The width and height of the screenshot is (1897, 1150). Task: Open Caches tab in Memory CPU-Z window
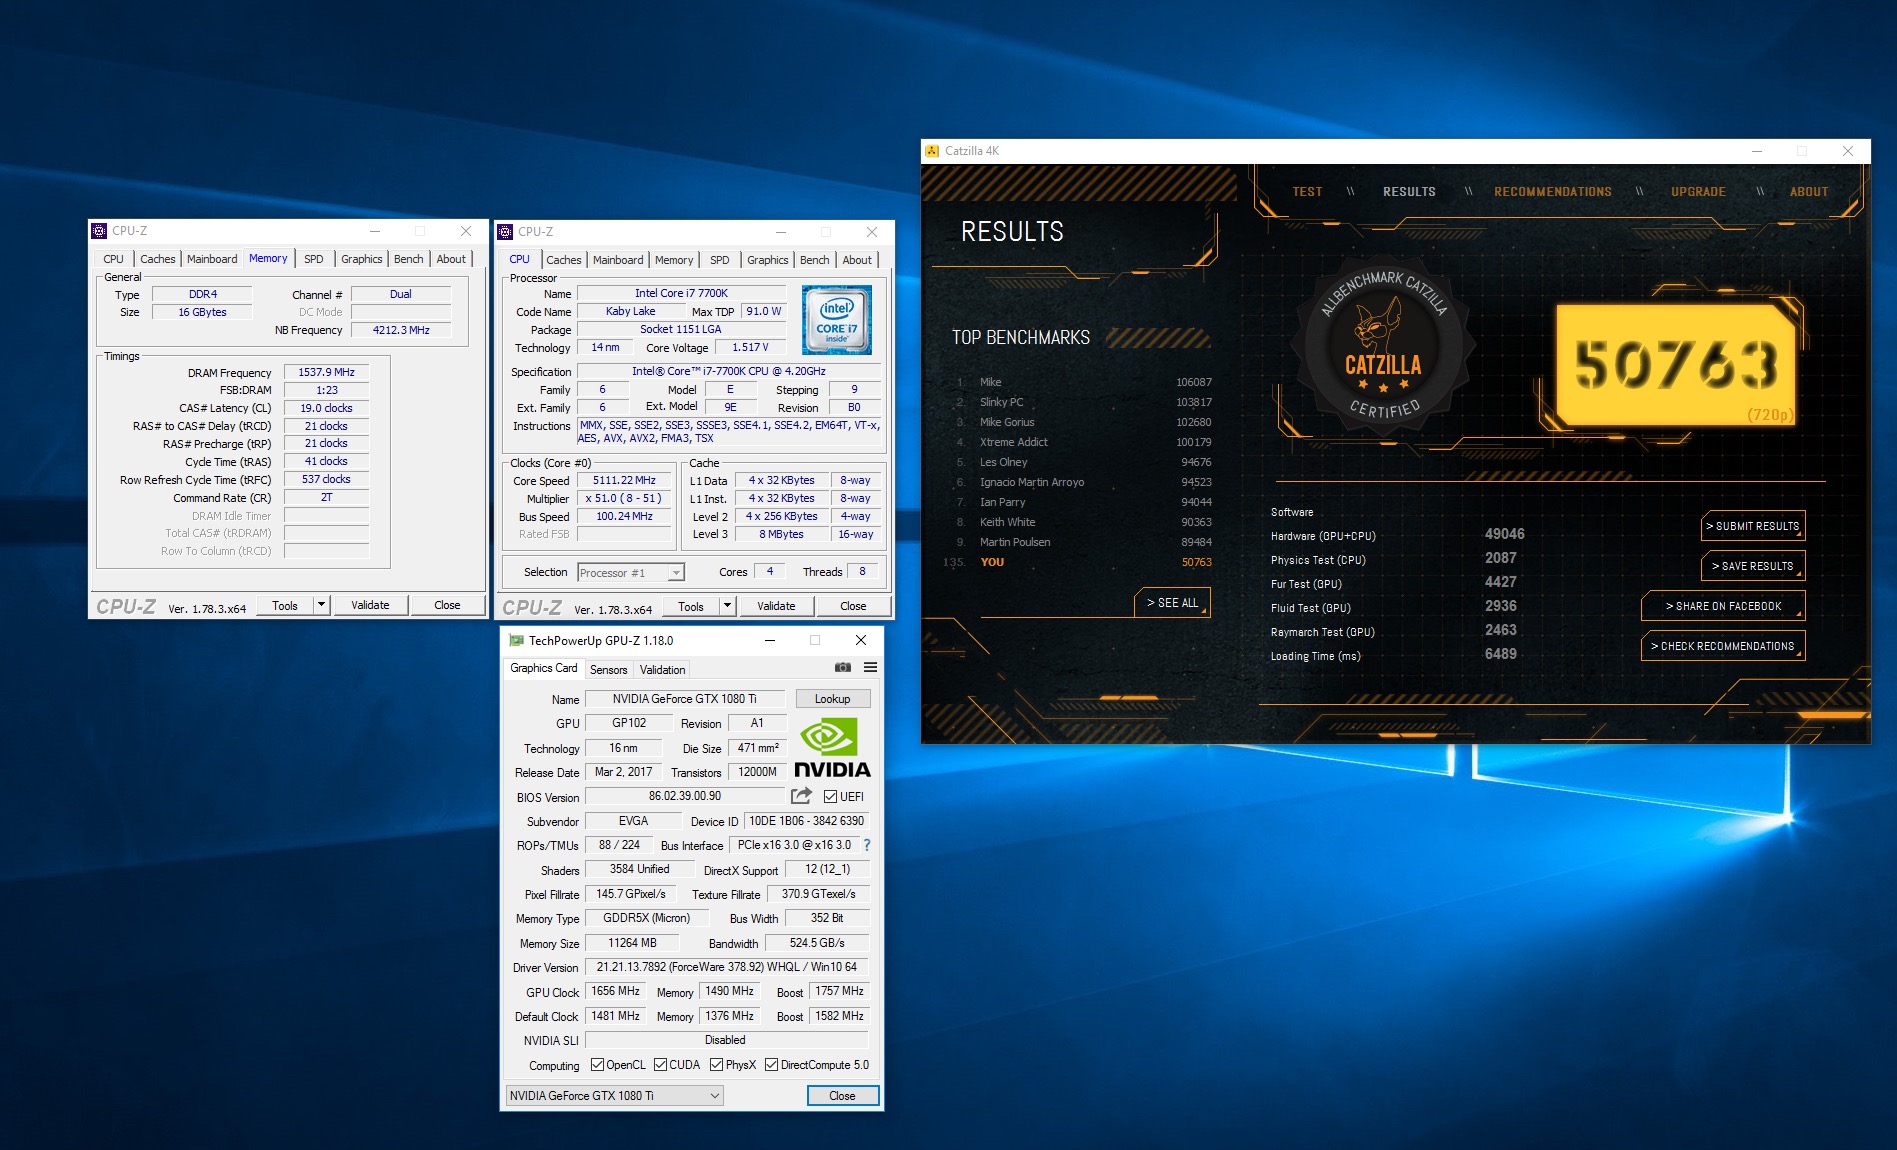pyautogui.click(x=157, y=259)
